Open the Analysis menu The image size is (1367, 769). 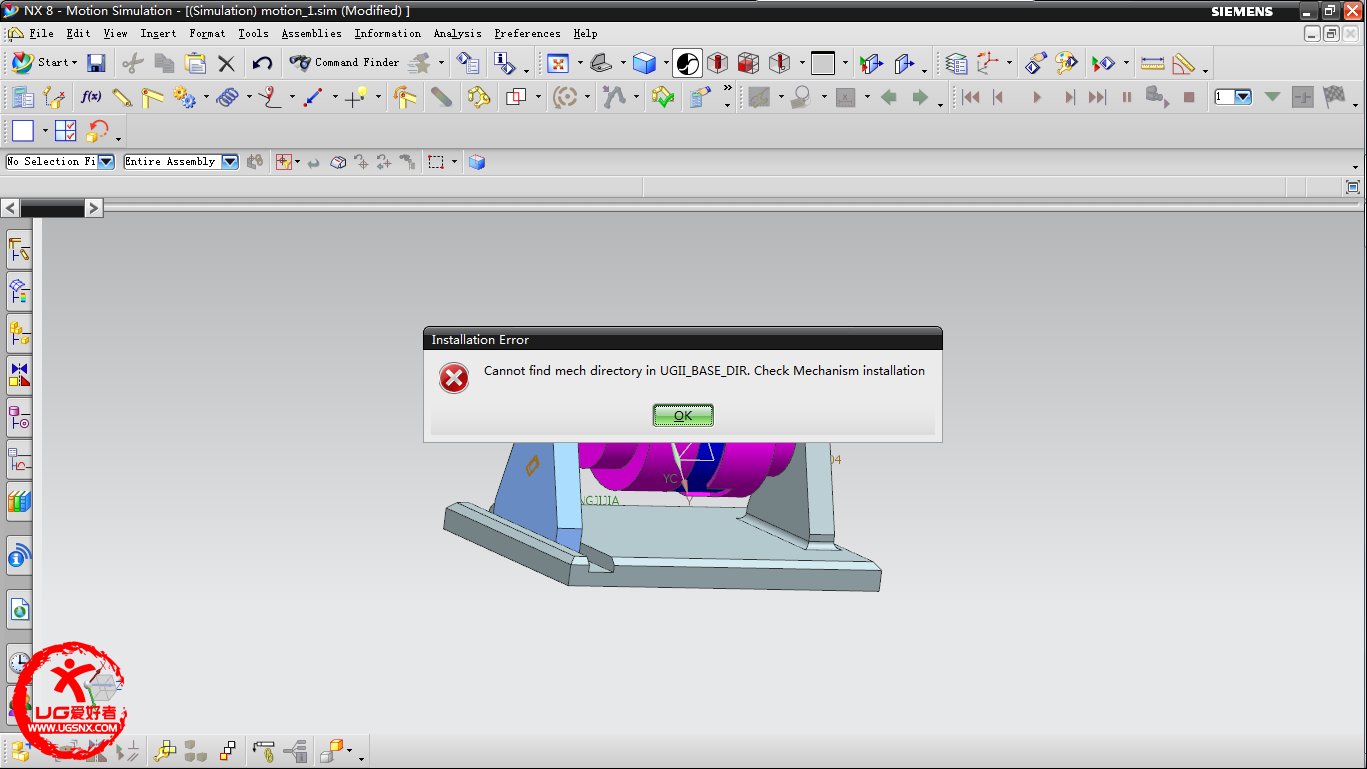[x=457, y=34]
